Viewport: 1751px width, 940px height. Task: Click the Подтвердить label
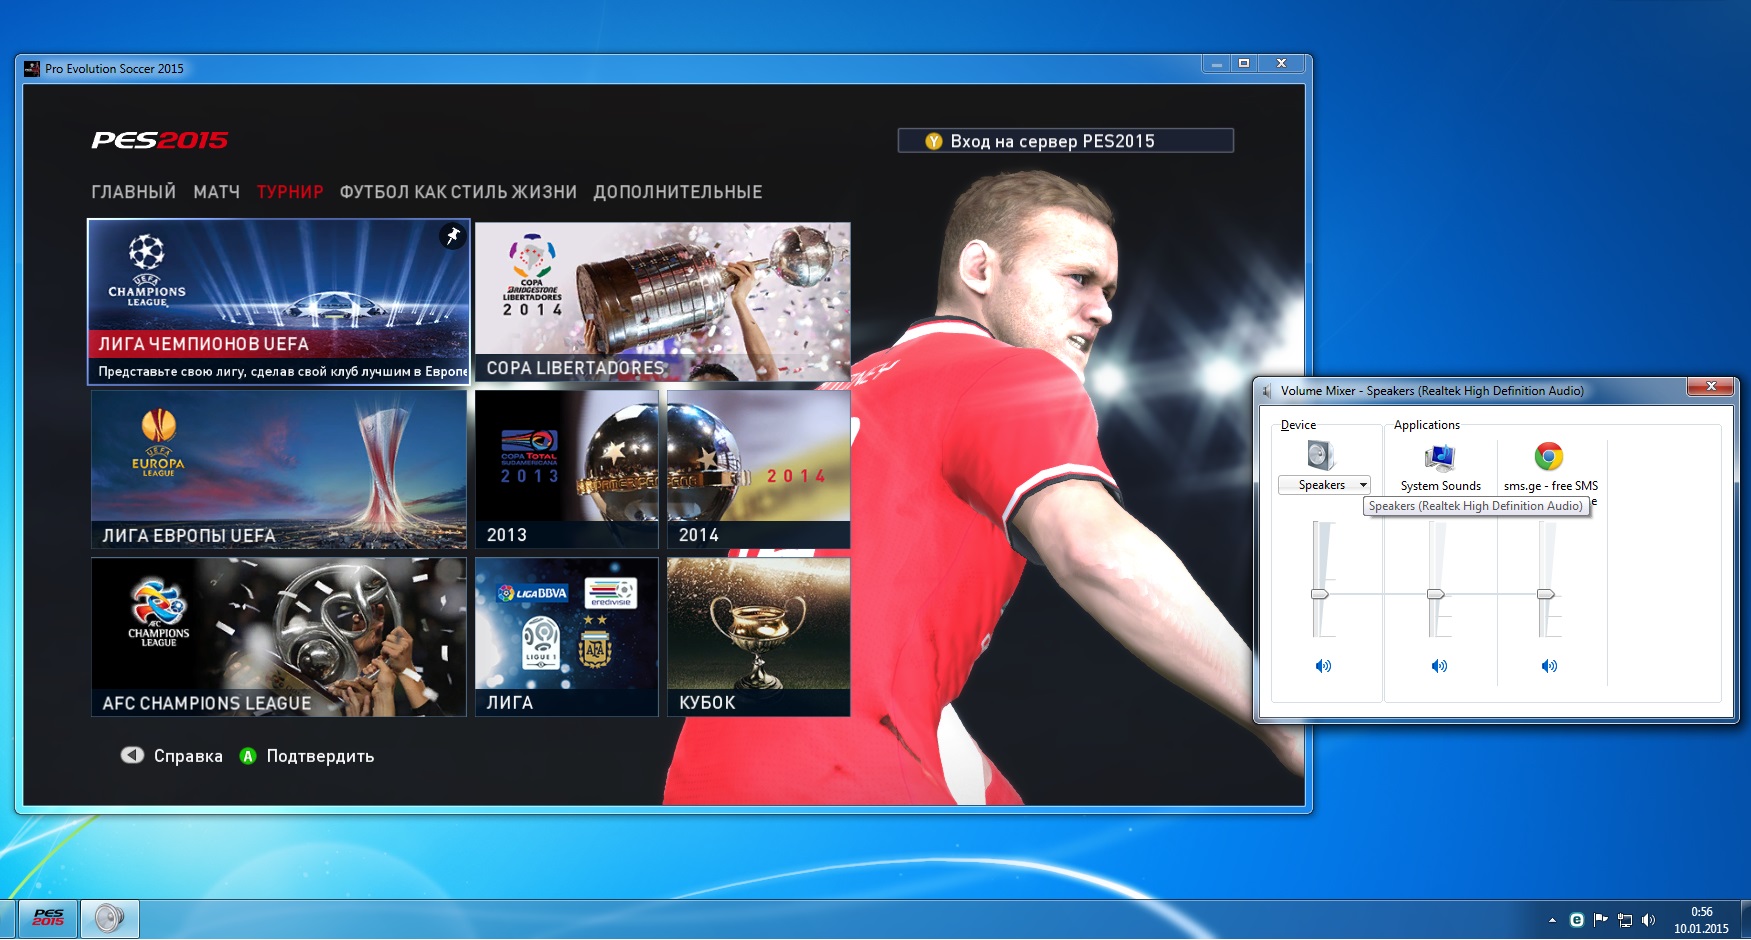tap(320, 756)
